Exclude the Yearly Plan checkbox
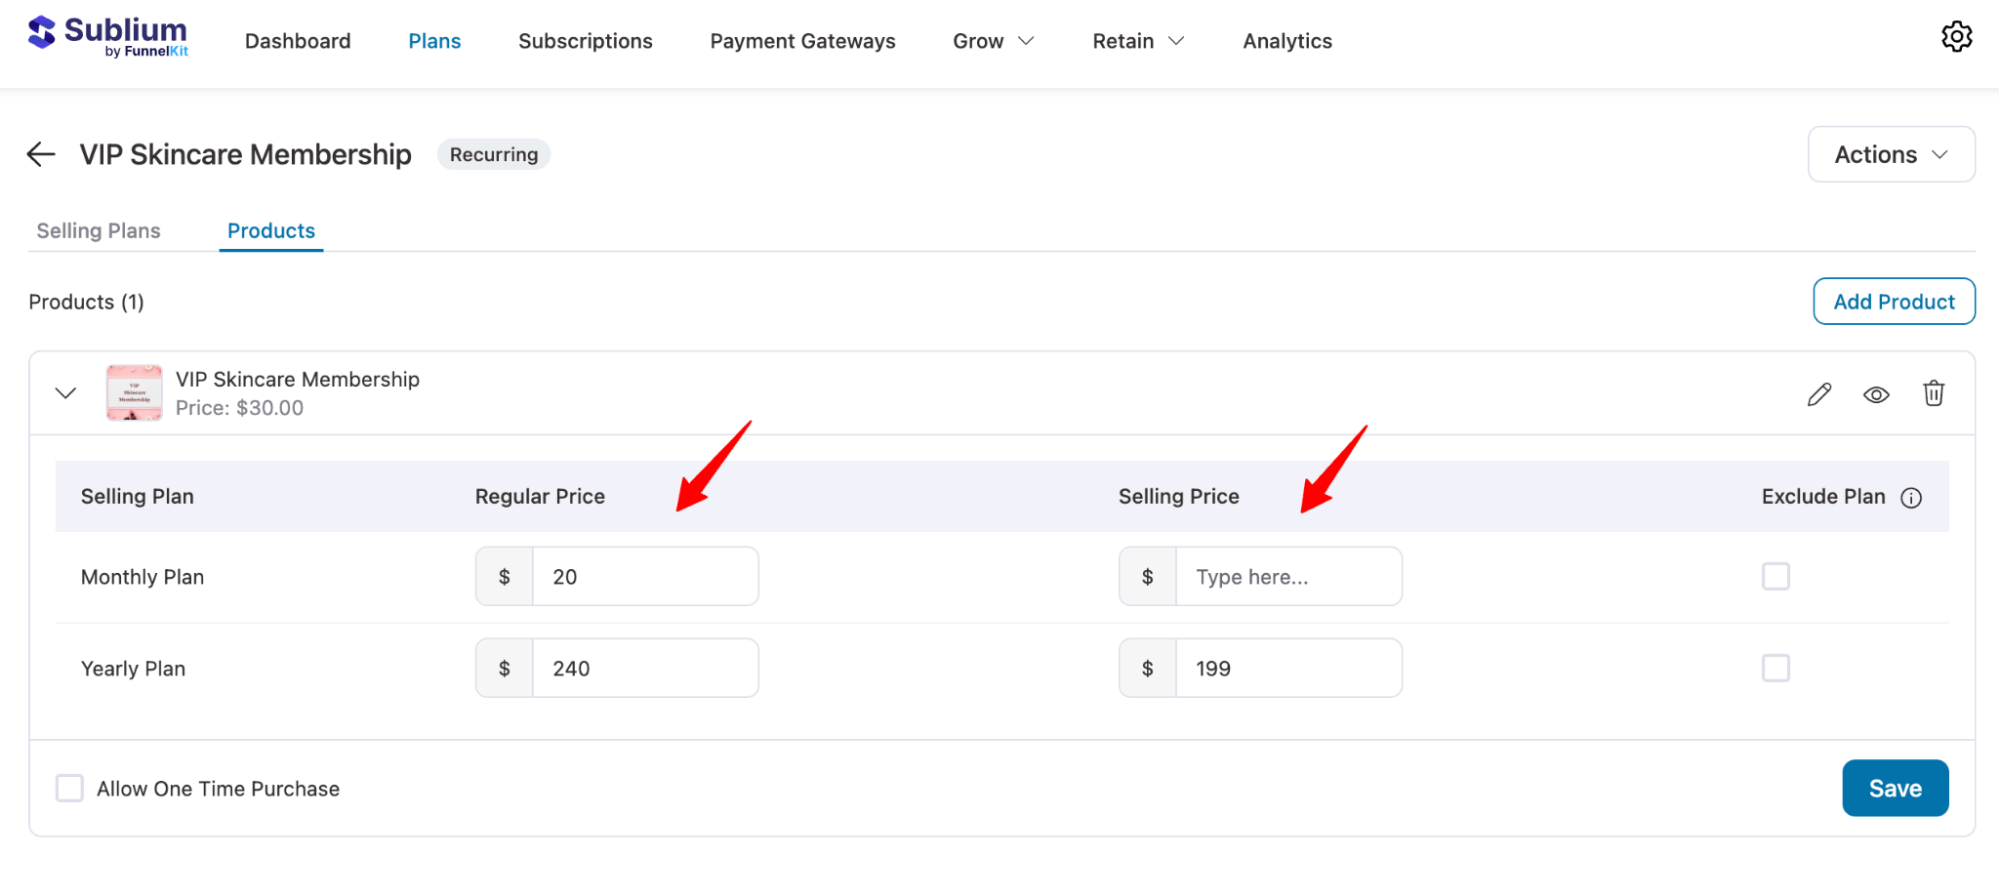 1775,668
